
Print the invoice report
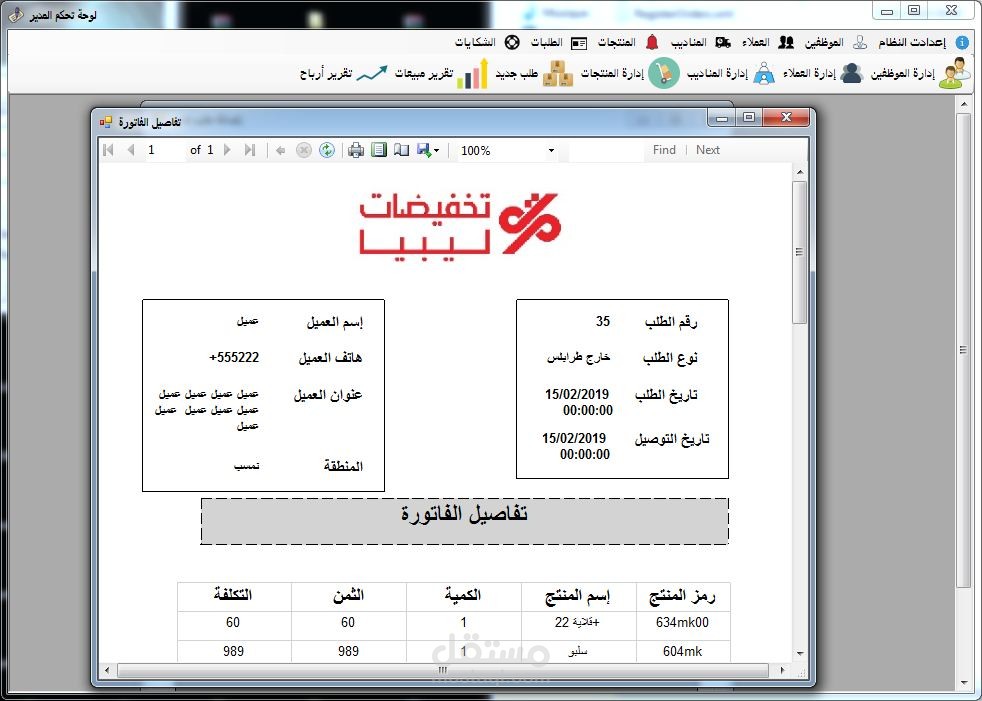(x=356, y=150)
